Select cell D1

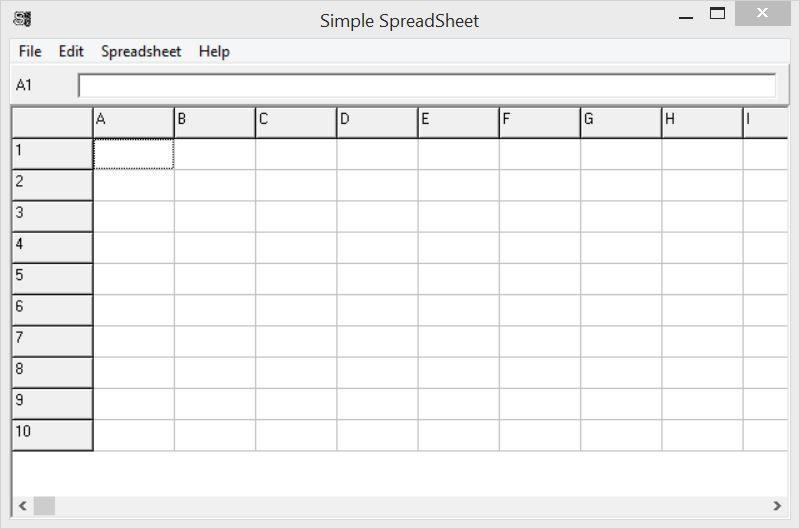click(x=378, y=154)
